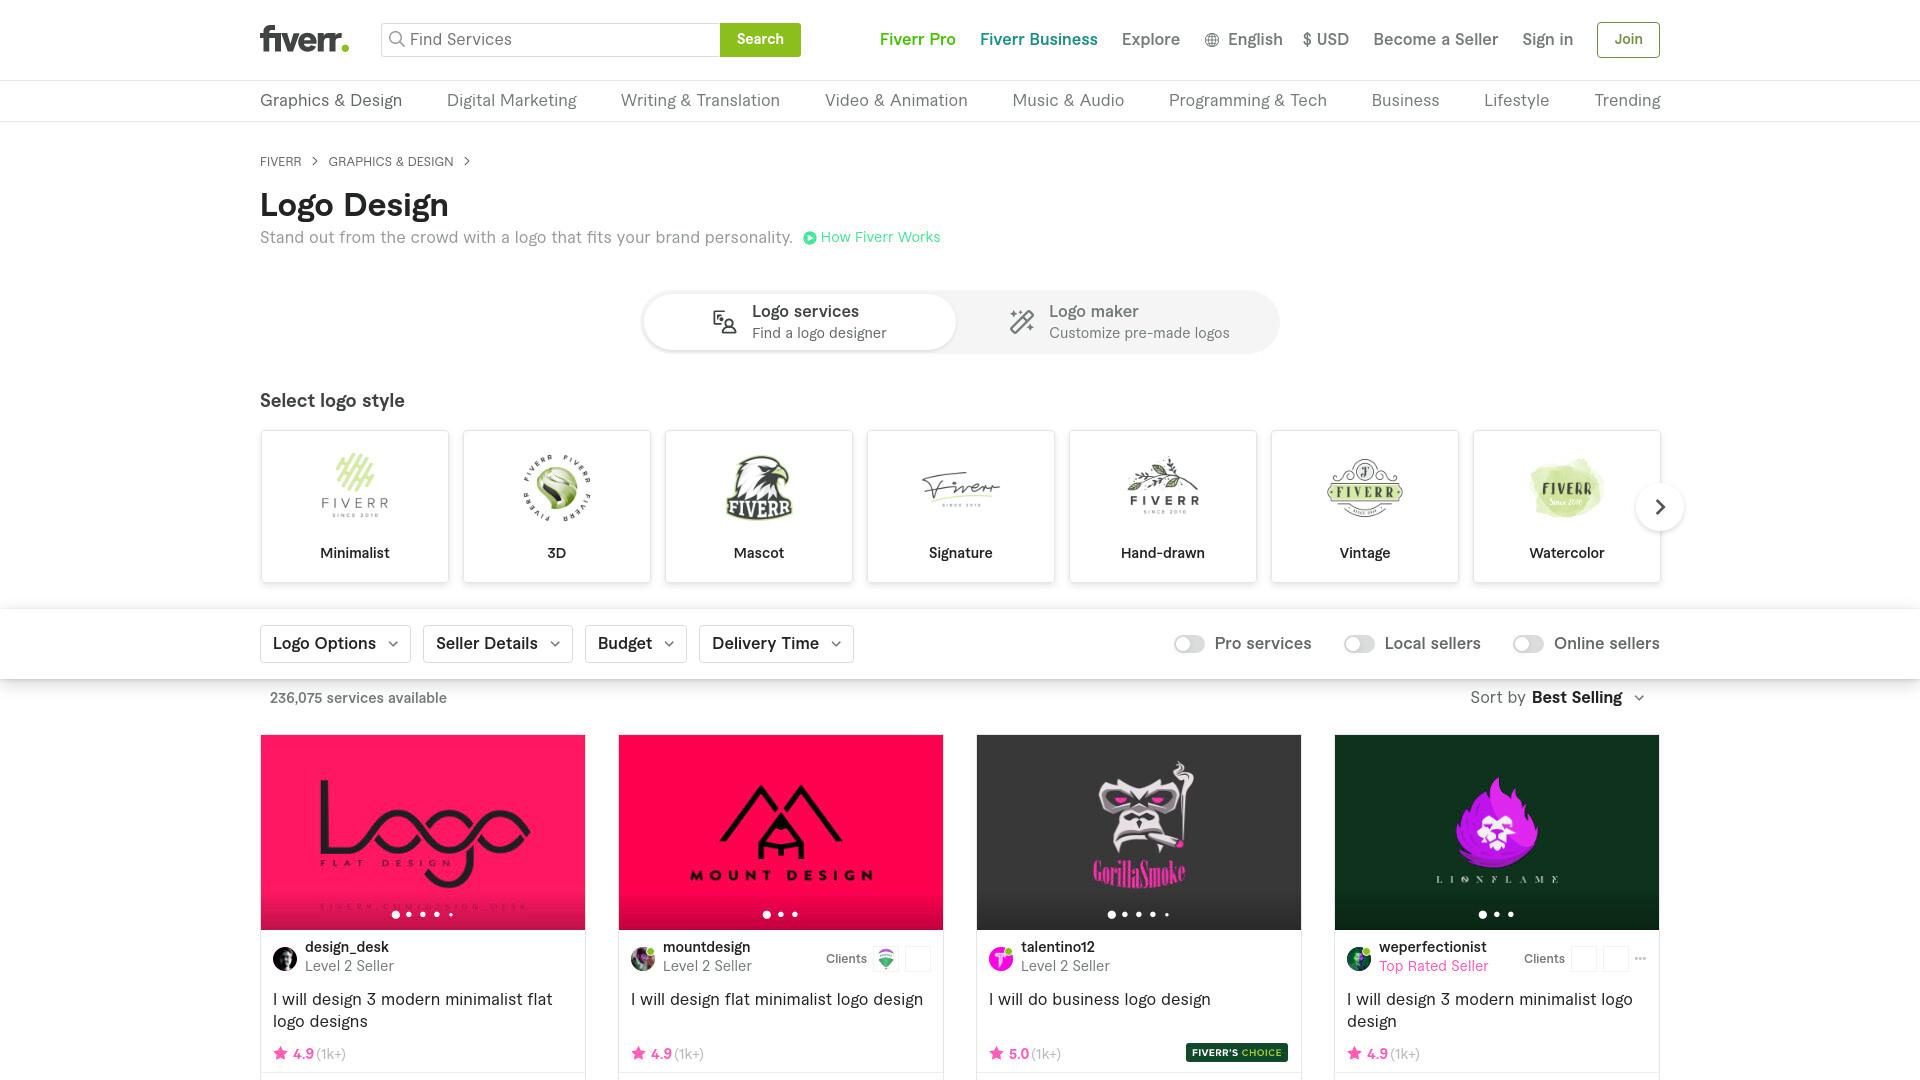Image resolution: width=1920 pixels, height=1080 pixels.
Task: Select the 3D logo style icon
Action: 557,487
